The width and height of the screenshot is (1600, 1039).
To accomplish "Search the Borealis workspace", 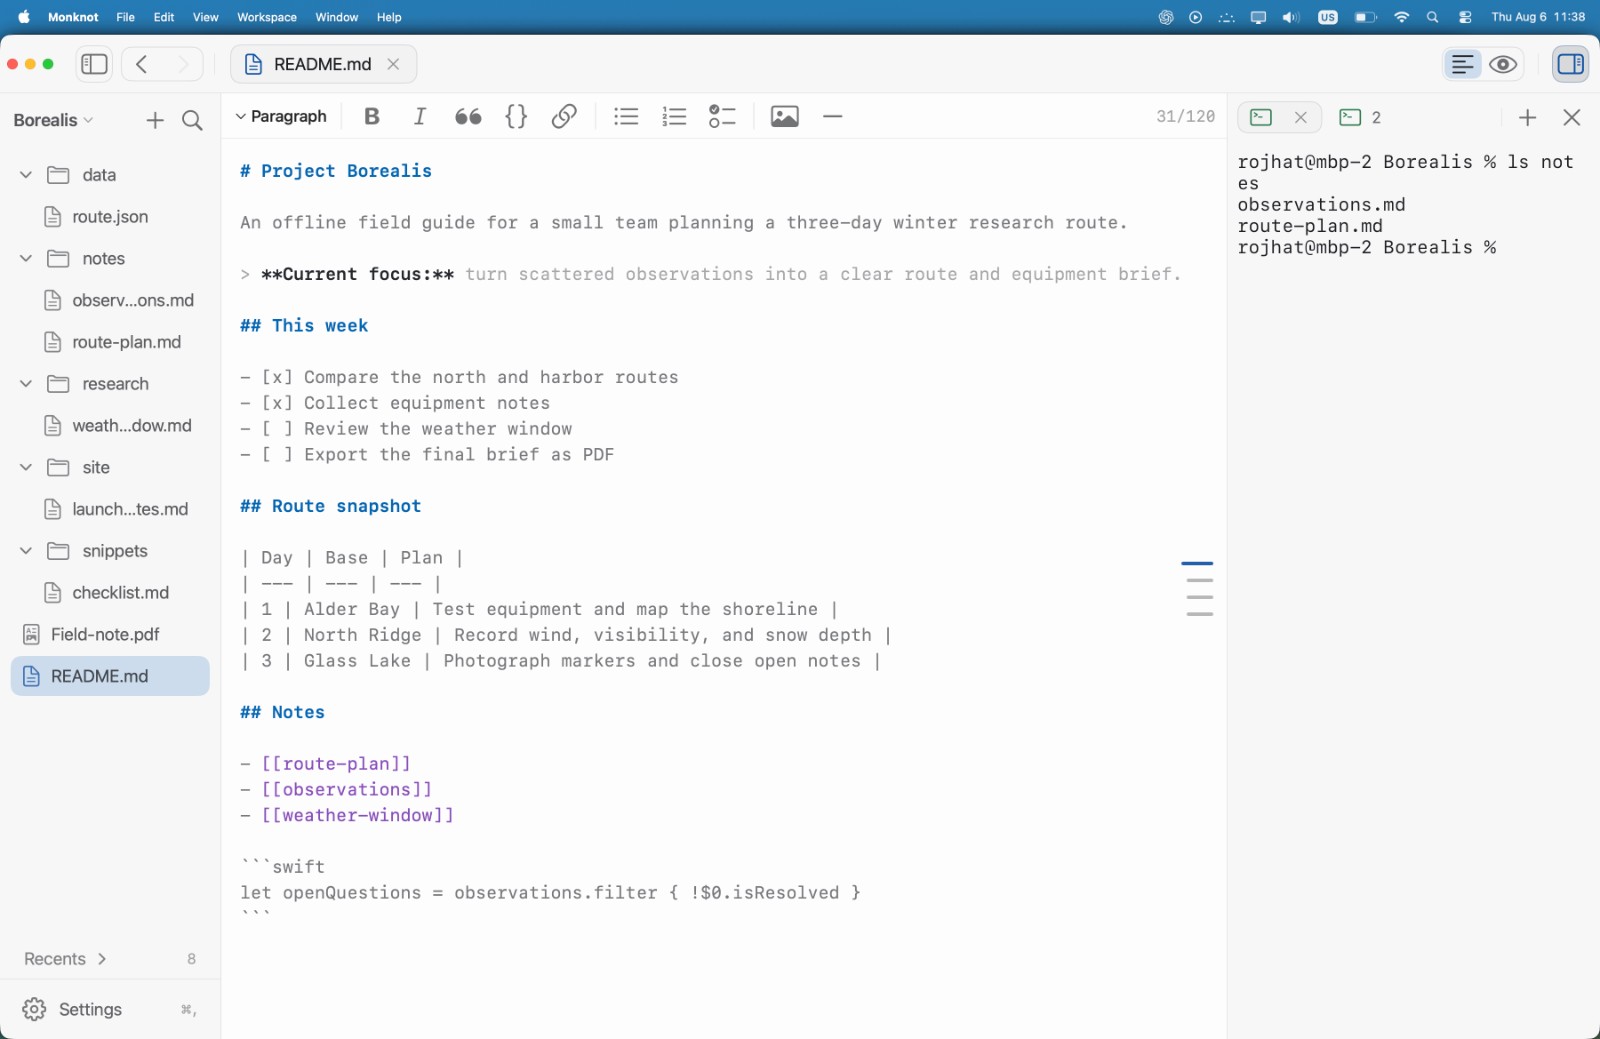I will click(x=192, y=120).
